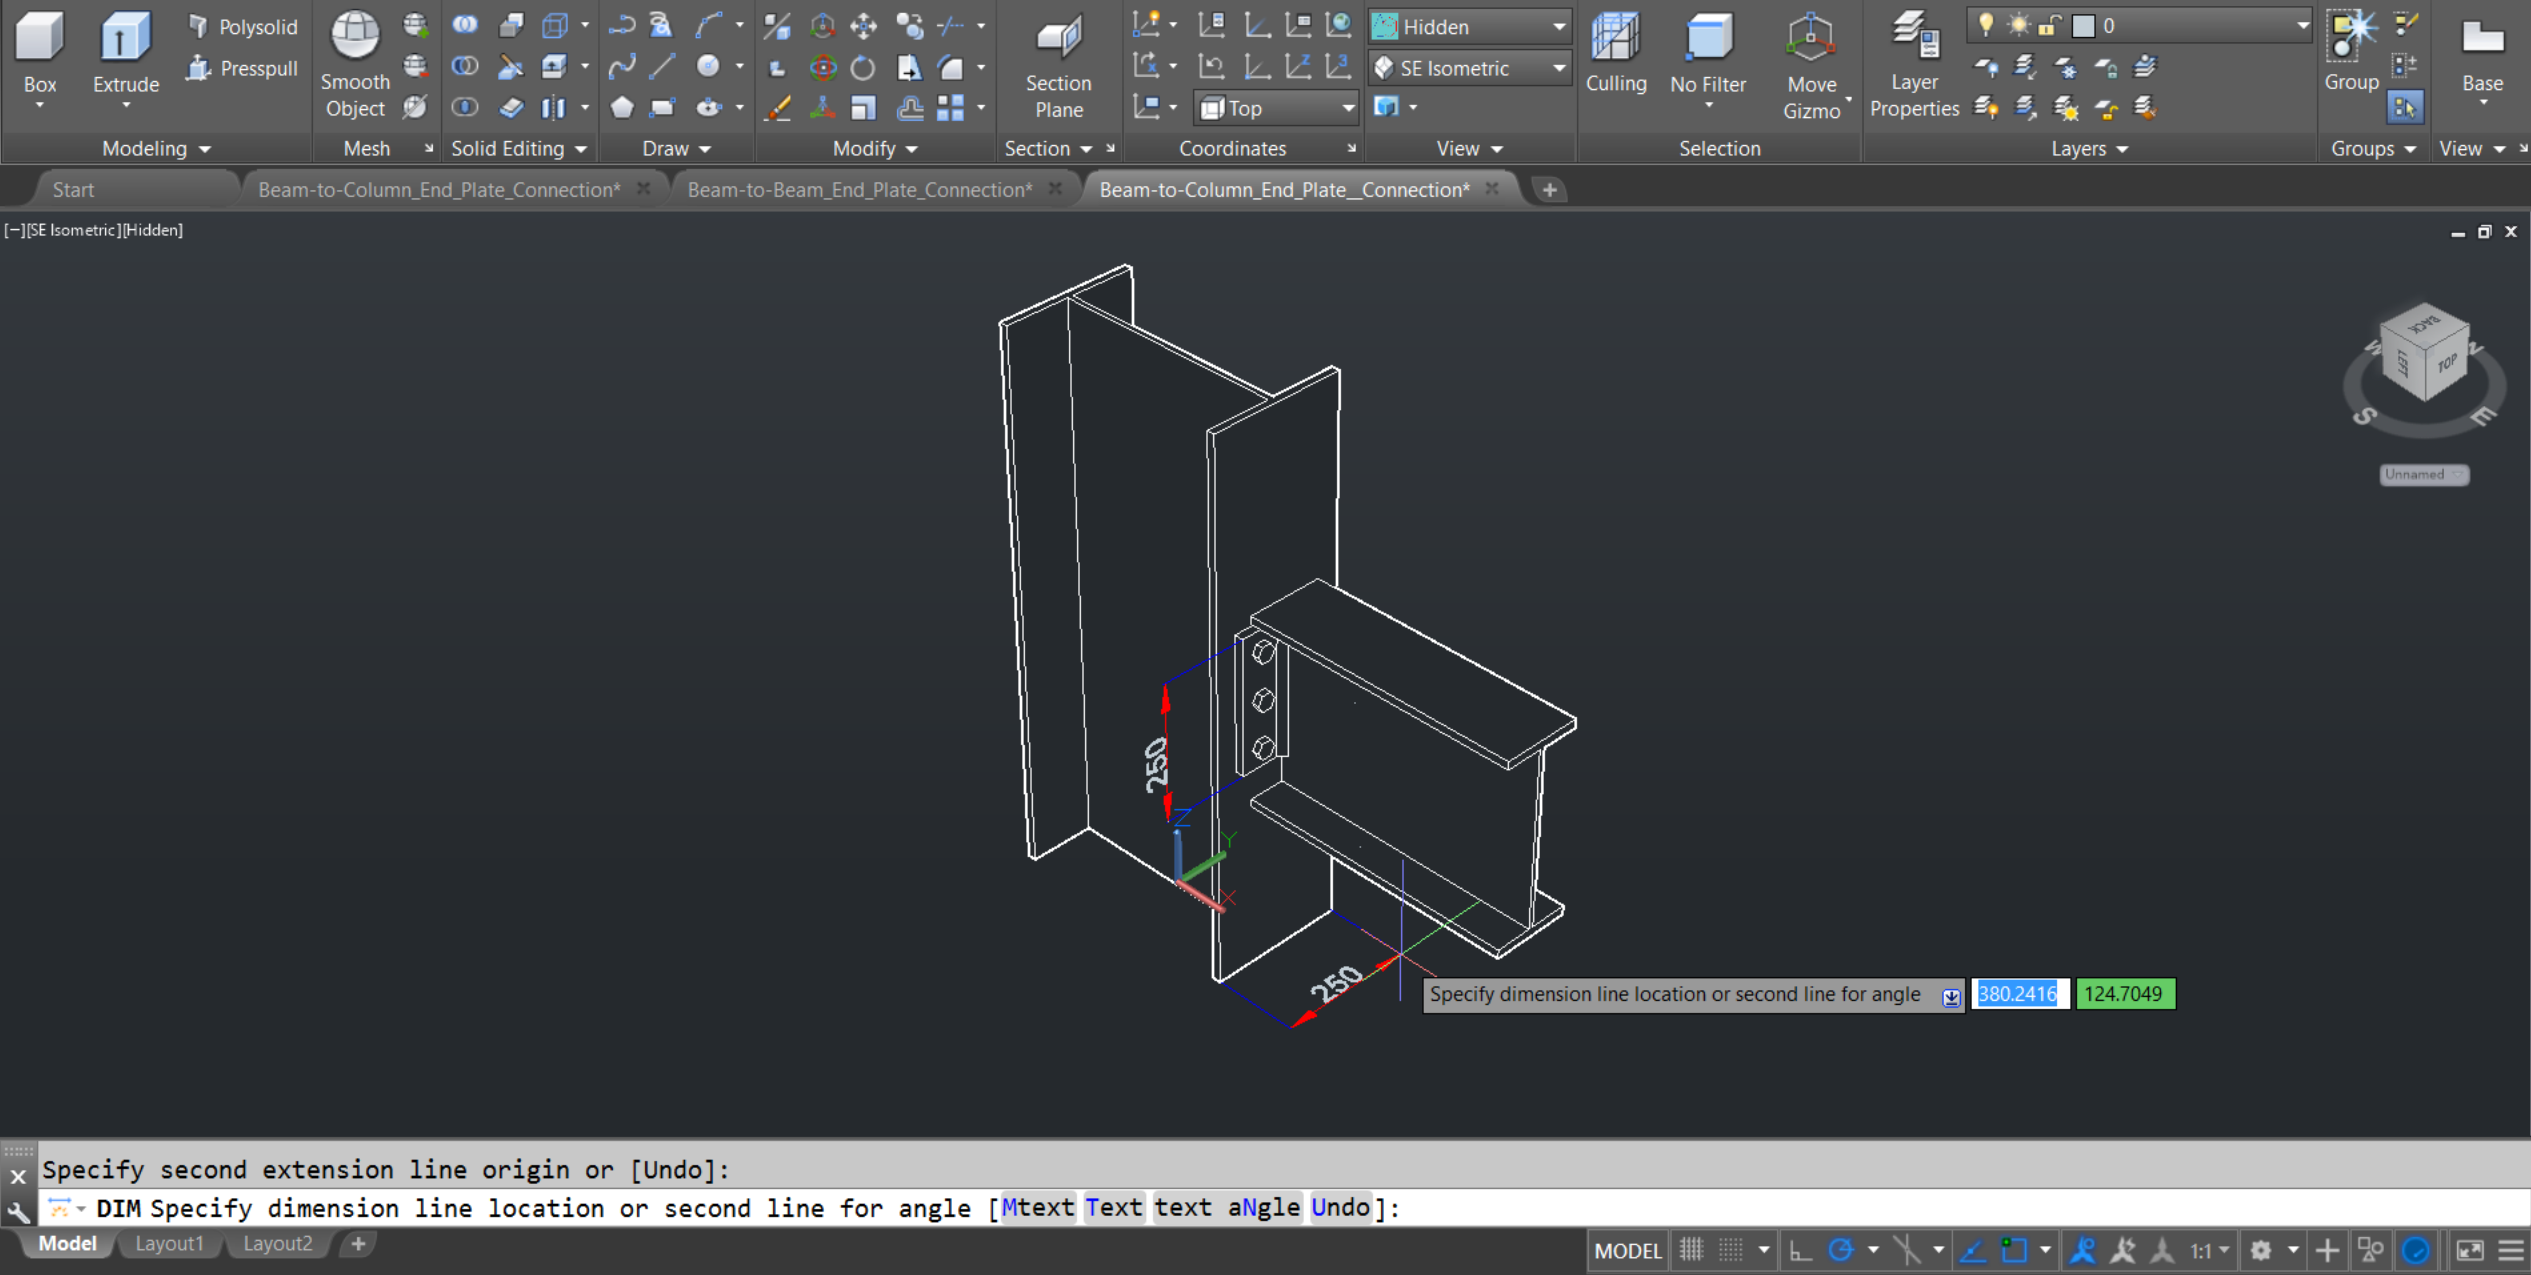
Task: Click the Extrude tool icon
Action: pyautogui.click(x=125, y=38)
